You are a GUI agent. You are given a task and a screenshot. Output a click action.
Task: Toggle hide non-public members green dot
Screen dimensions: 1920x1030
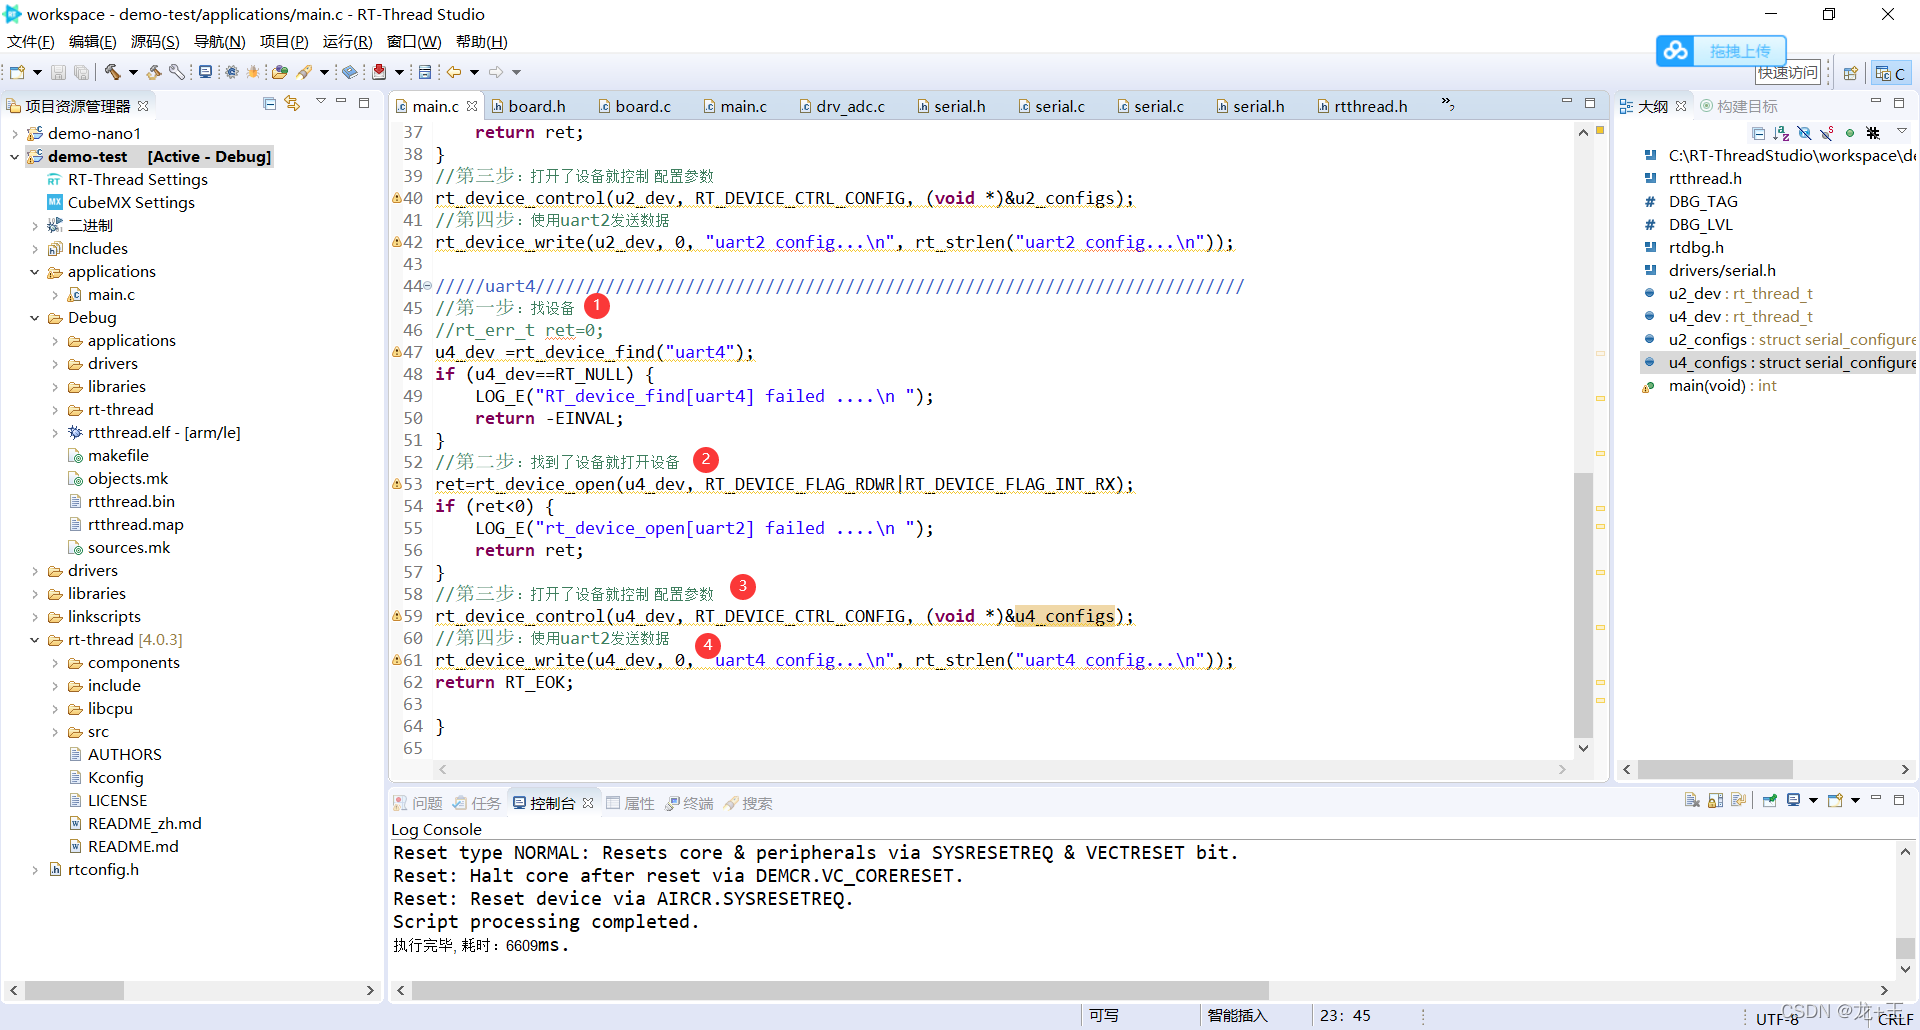tap(1850, 133)
